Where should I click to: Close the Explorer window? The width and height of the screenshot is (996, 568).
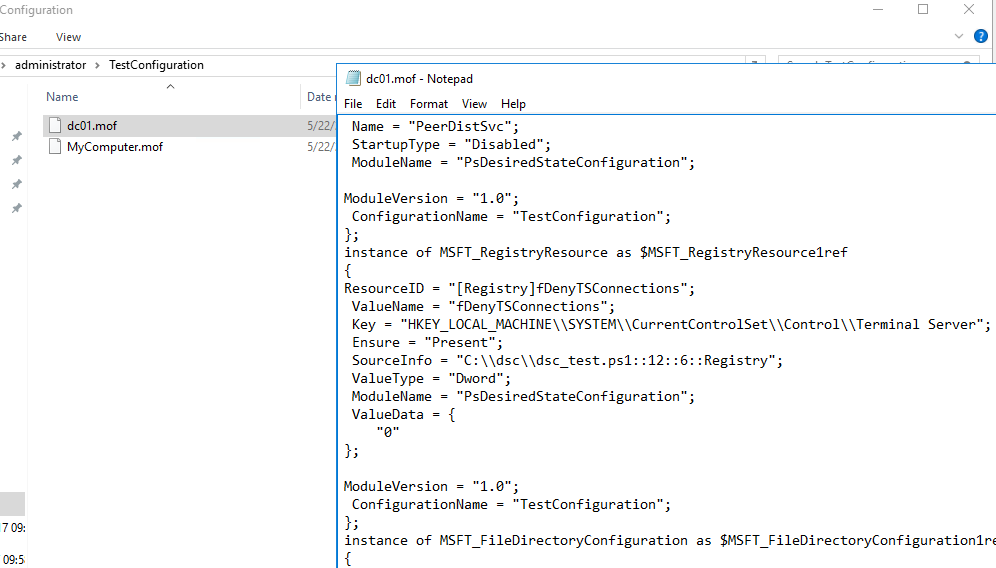click(969, 10)
